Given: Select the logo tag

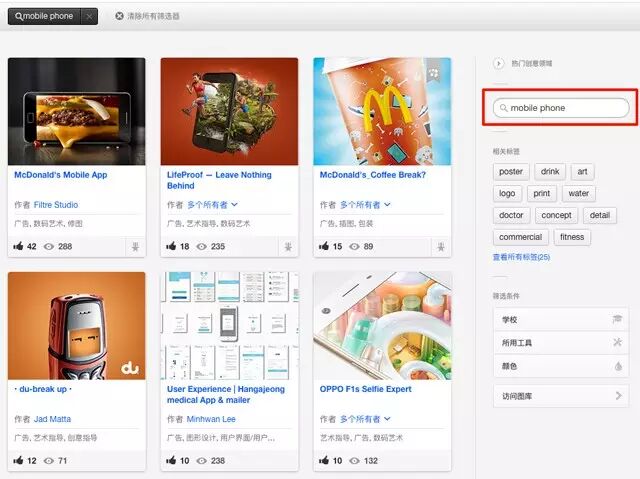Looking at the screenshot, I should point(507,193).
